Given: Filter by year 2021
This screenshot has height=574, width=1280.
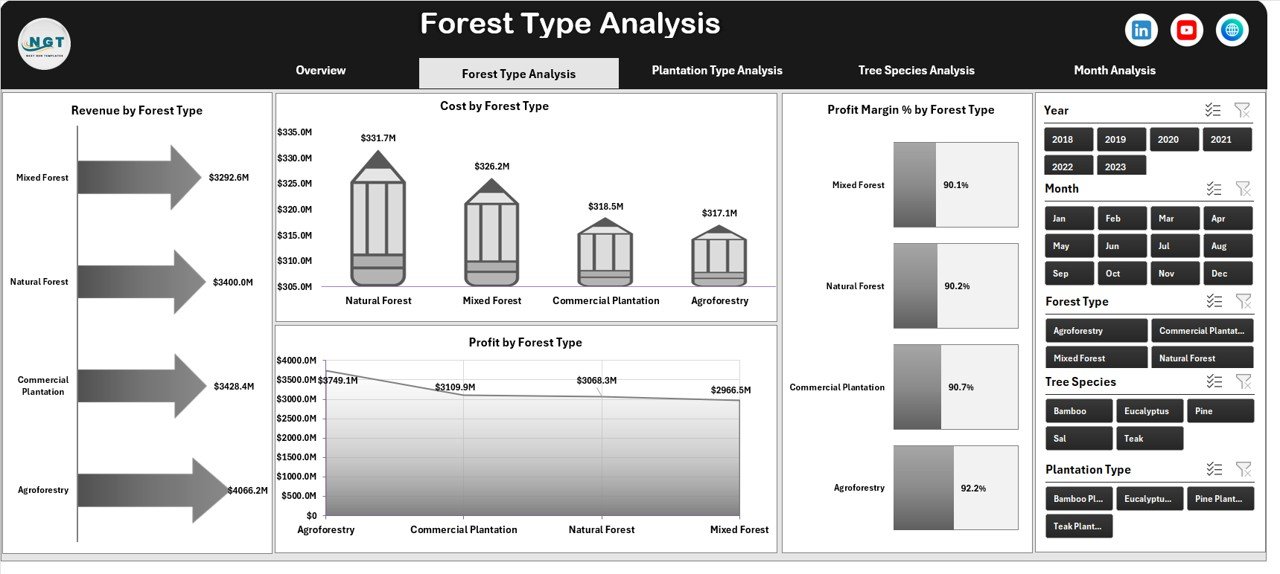Looking at the screenshot, I should point(1228,140).
